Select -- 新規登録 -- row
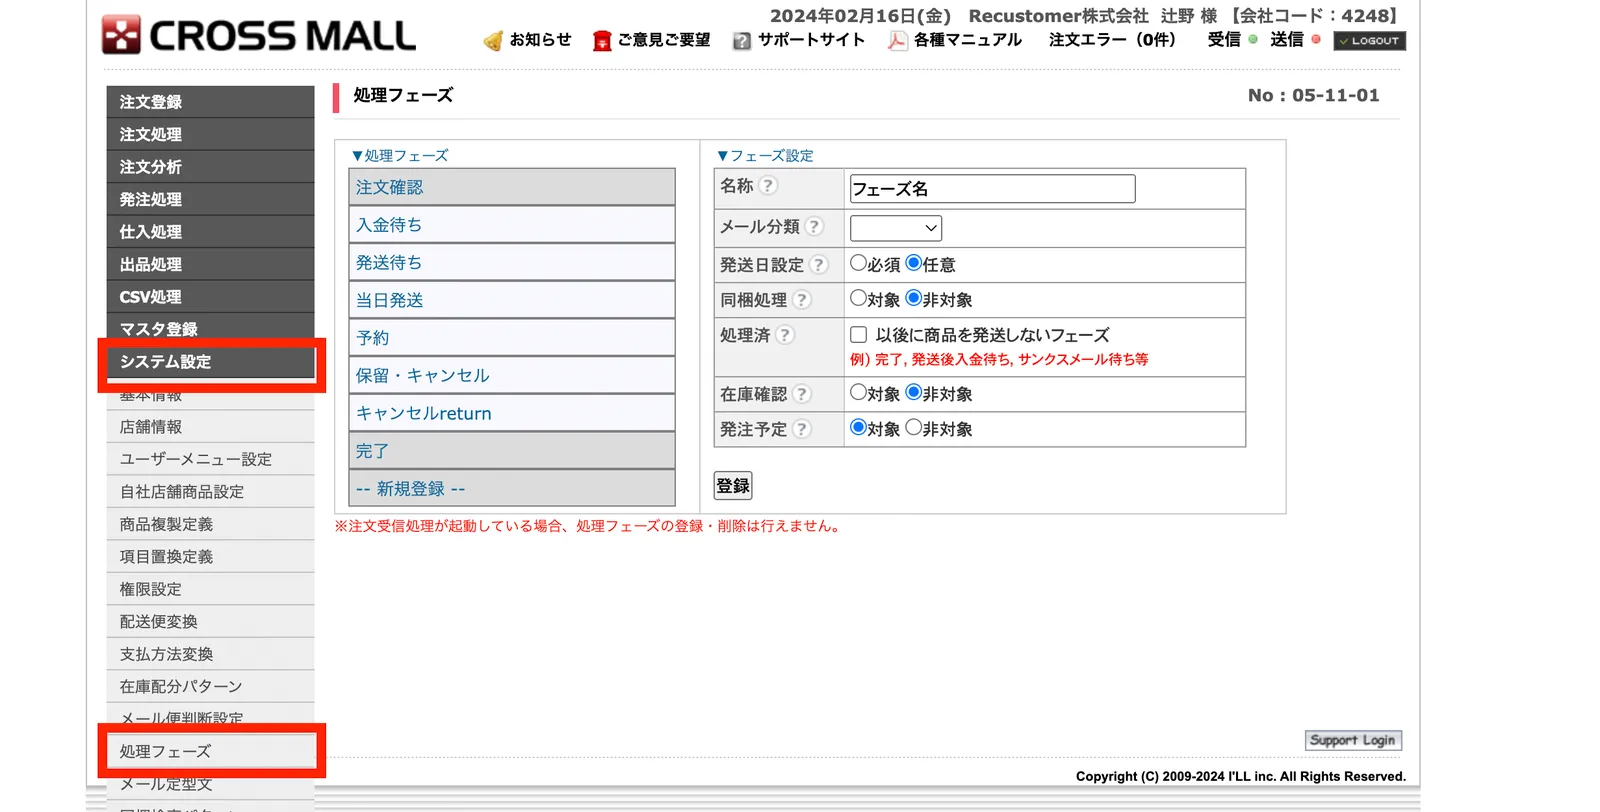This screenshot has height=812, width=1600. pos(512,488)
